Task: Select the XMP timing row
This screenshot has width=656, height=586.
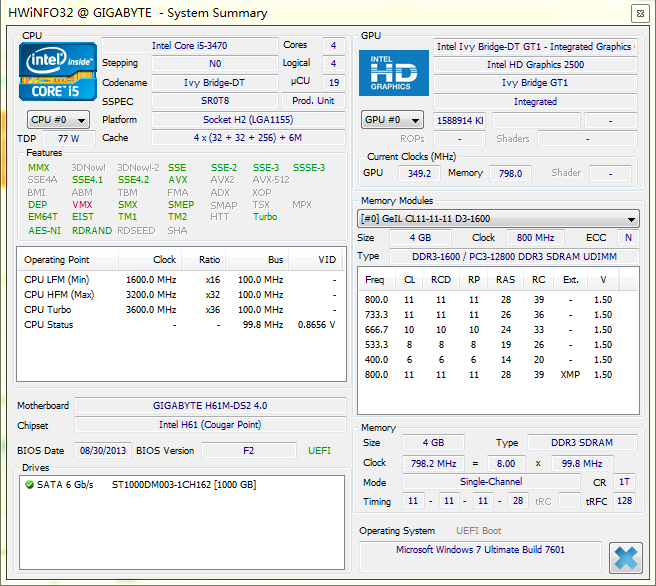Action: [x=498, y=375]
